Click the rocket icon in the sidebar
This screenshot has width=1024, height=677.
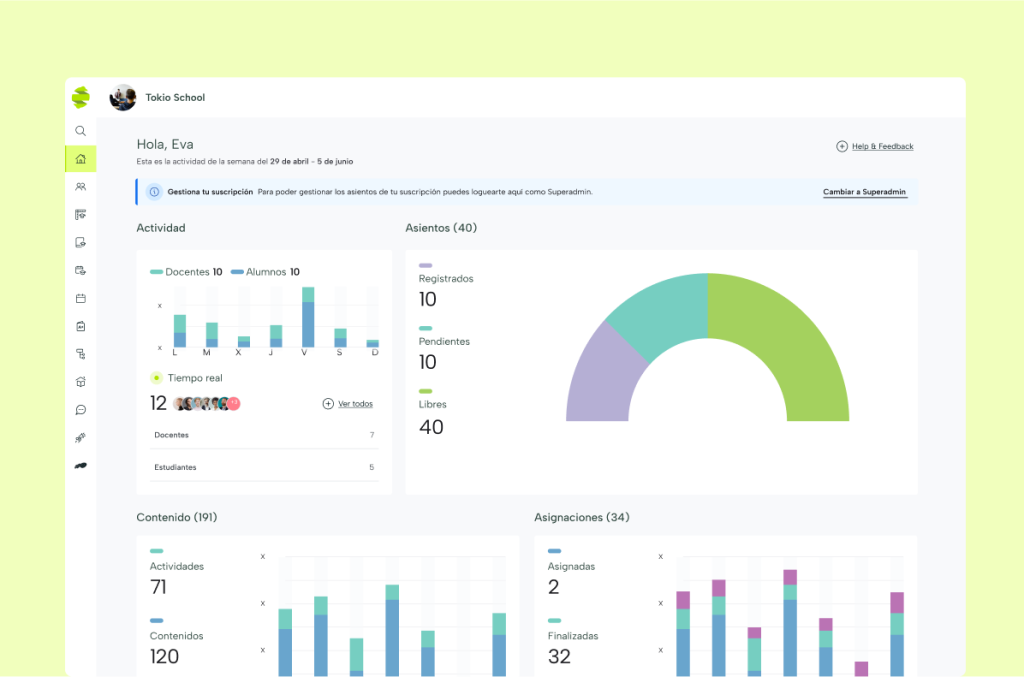(x=81, y=438)
